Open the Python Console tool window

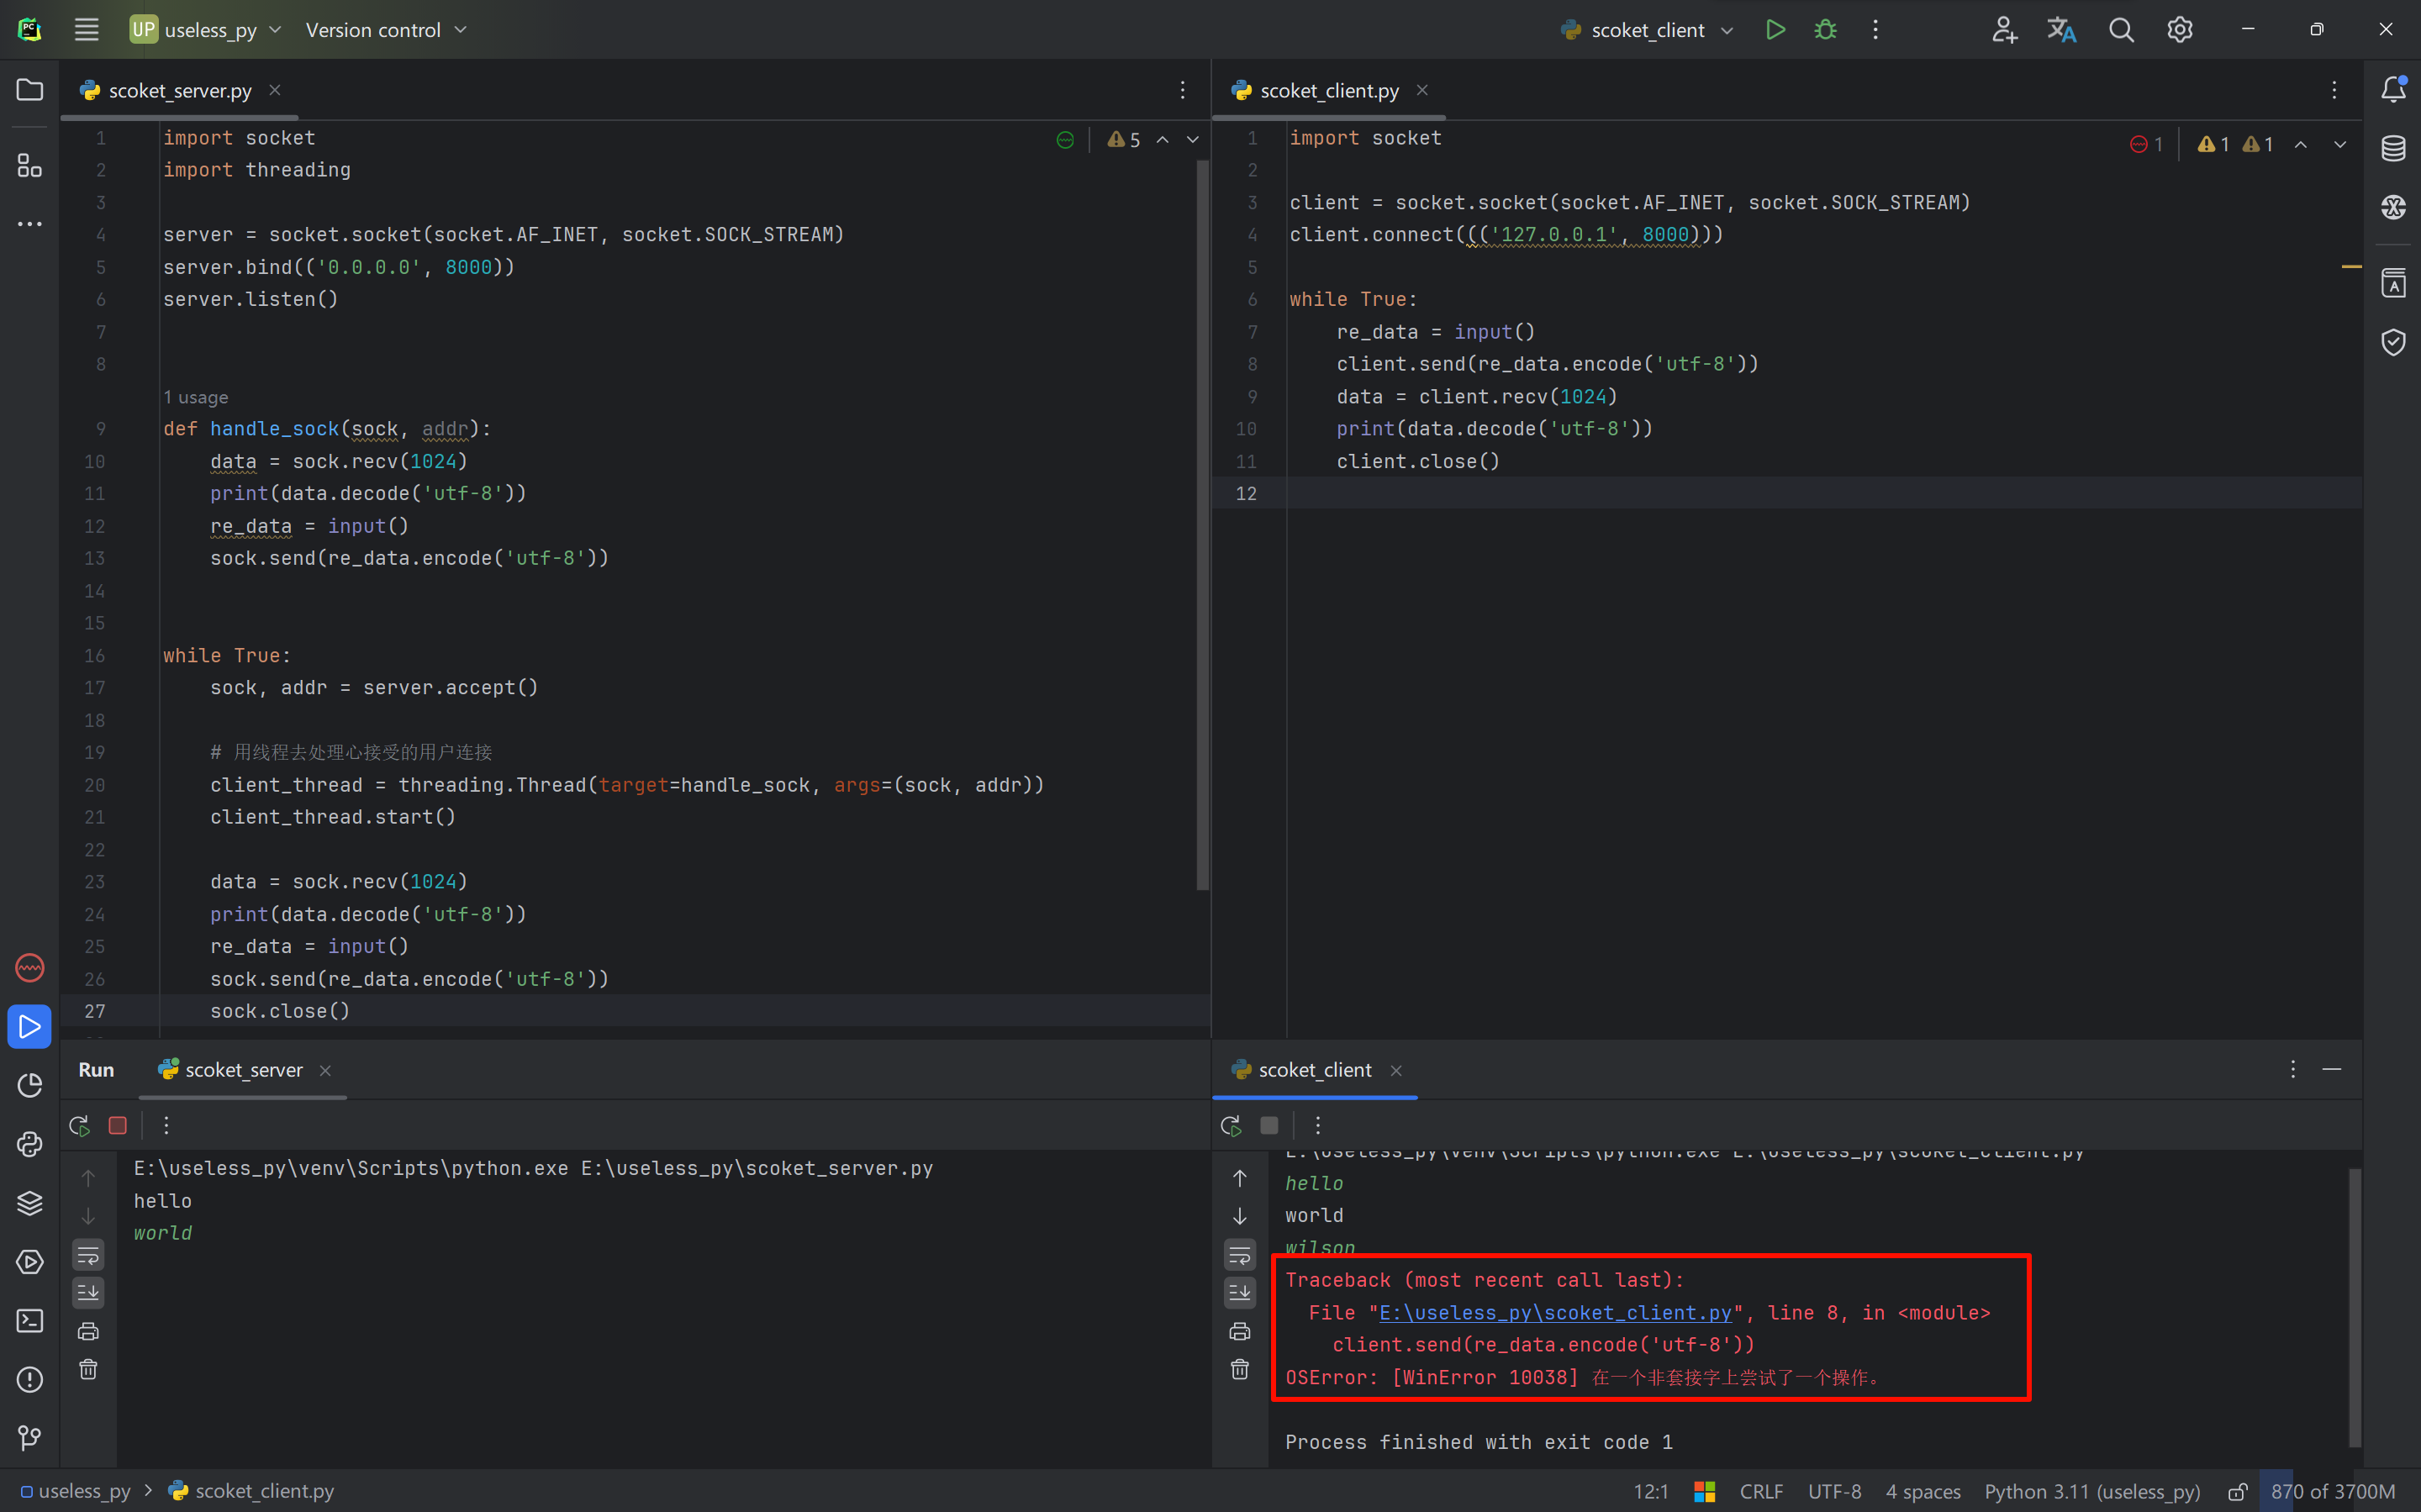point(30,1144)
